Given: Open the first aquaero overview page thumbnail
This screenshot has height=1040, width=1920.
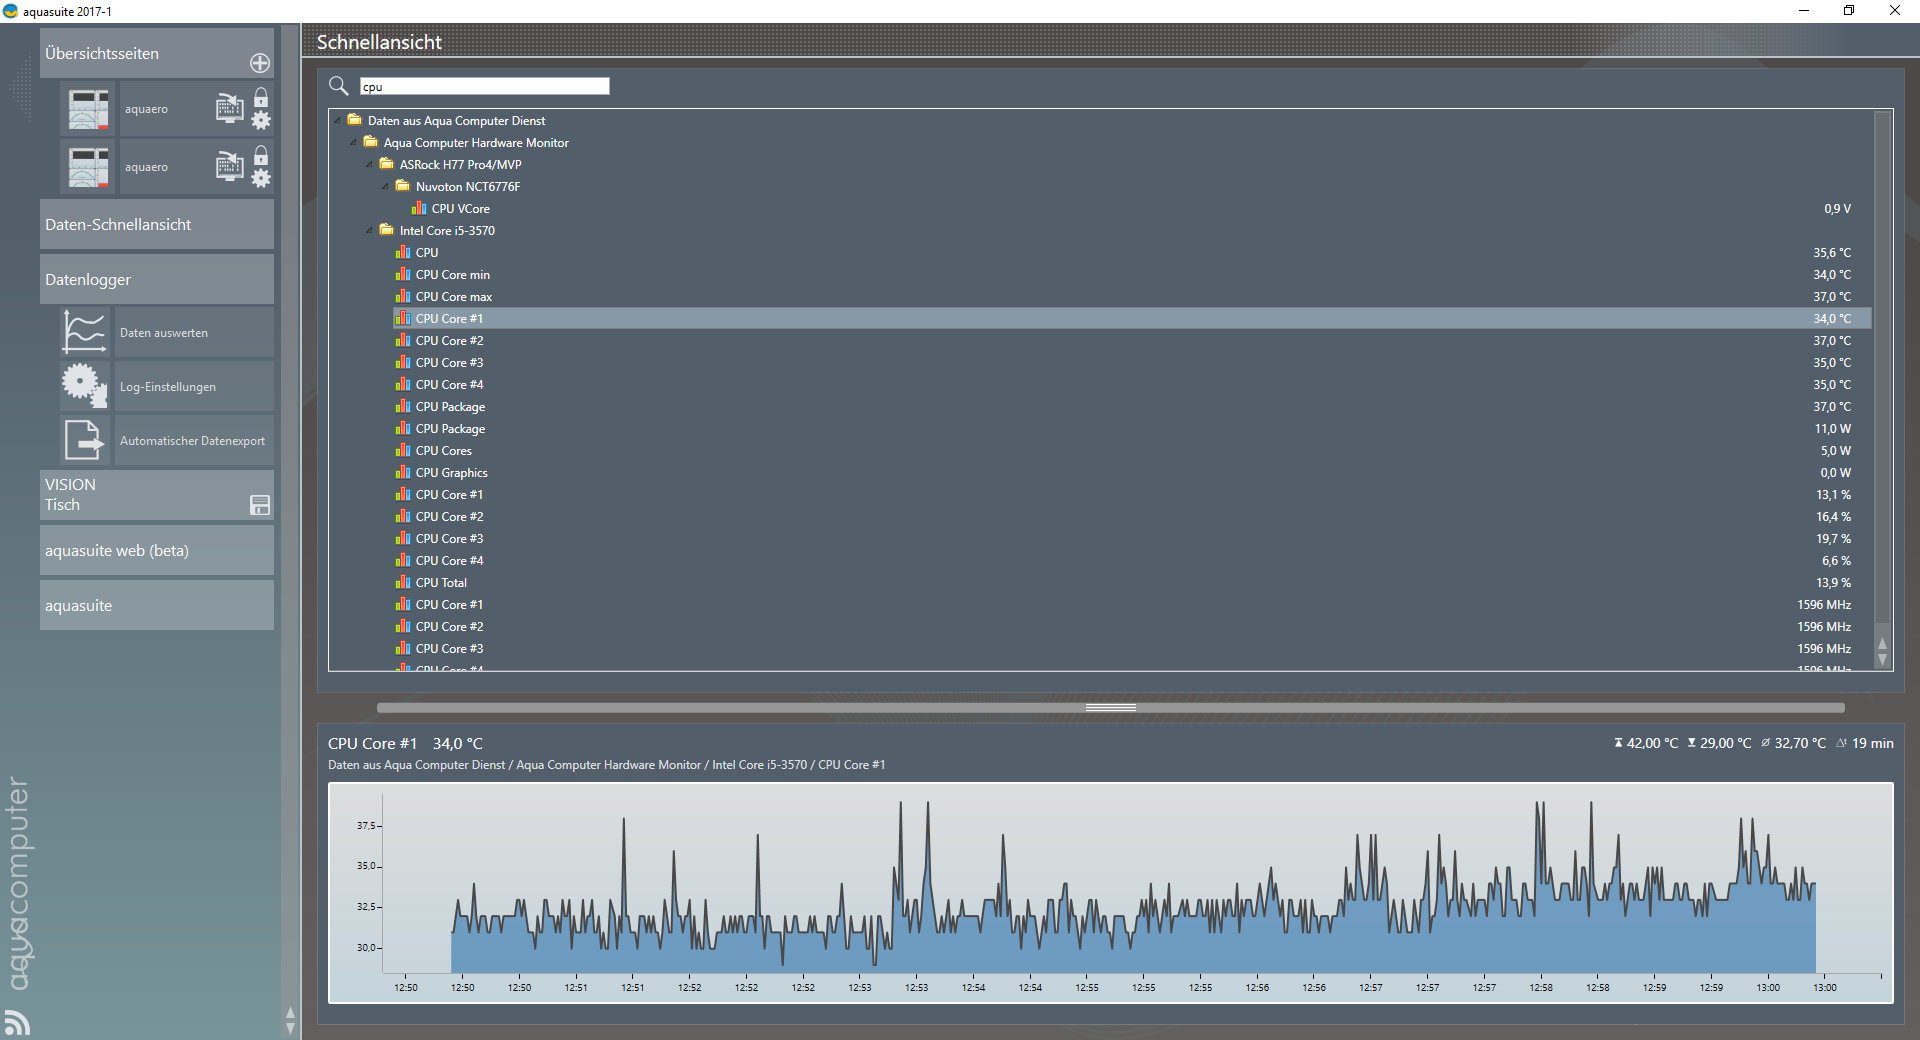Looking at the screenshot, I should point(89,110).
